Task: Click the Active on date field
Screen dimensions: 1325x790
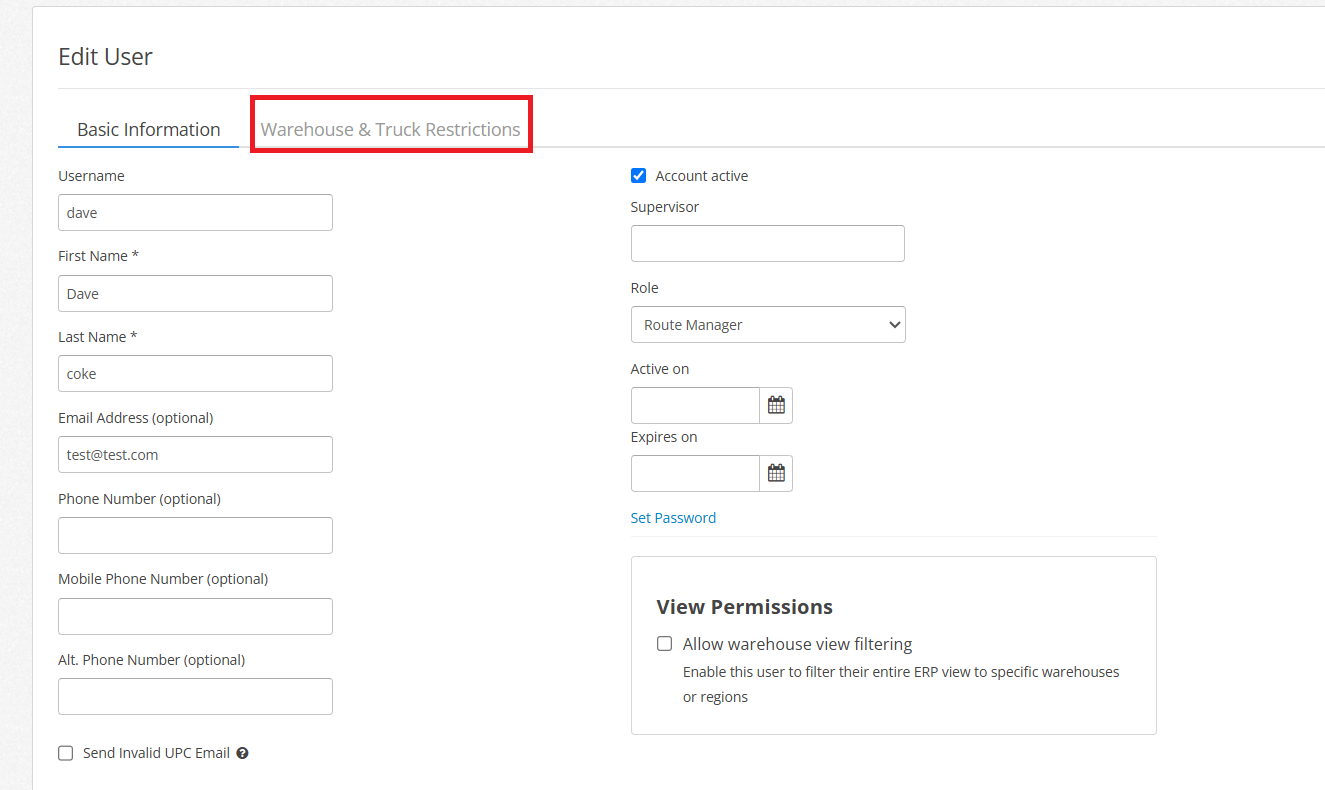Action: click(x=695, y=405)
